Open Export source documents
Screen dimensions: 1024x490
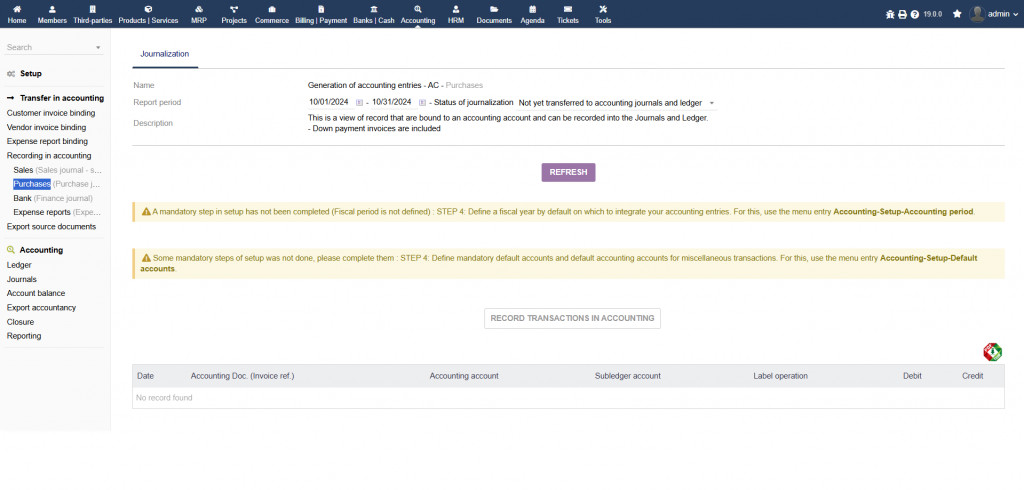pos(51,227)
